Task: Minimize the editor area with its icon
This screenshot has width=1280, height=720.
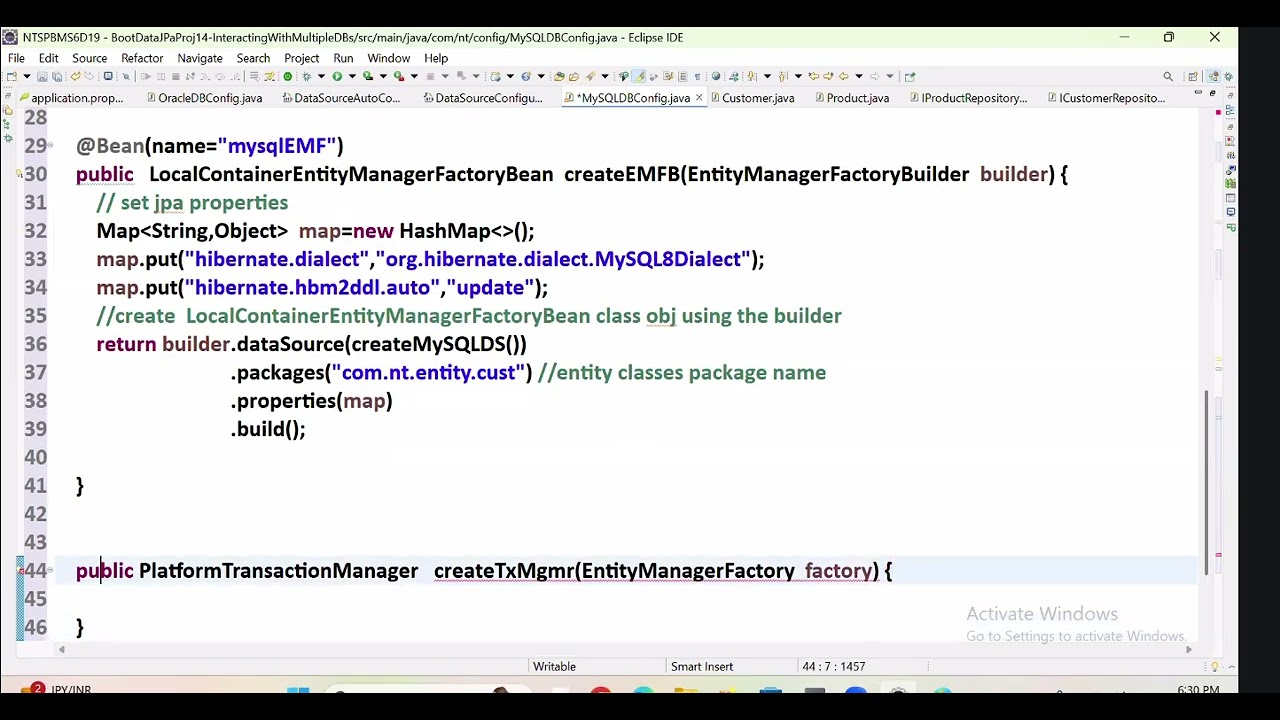Action: coord(1198,92)
